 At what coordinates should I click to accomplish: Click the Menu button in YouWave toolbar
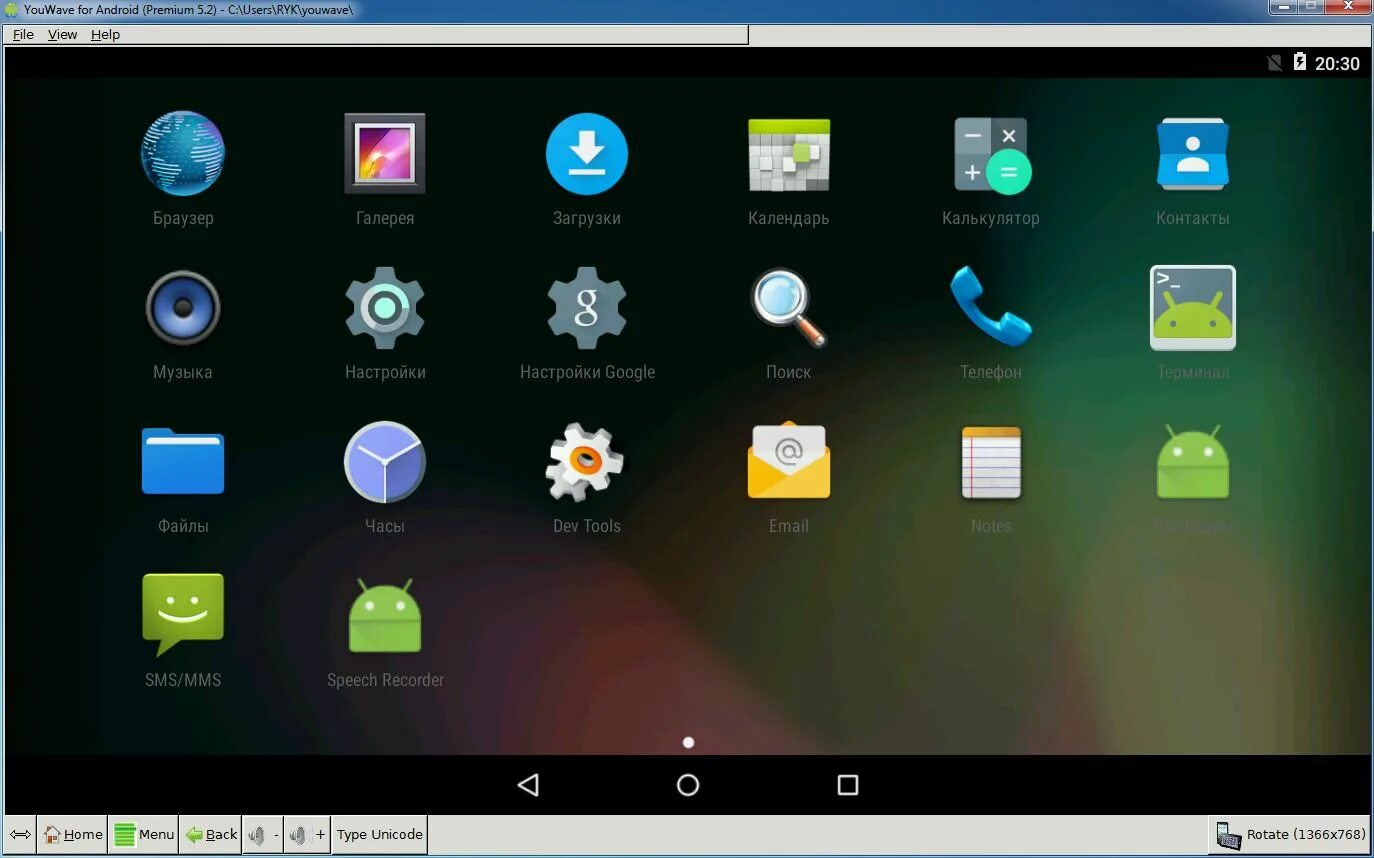[x=143, y=834]
